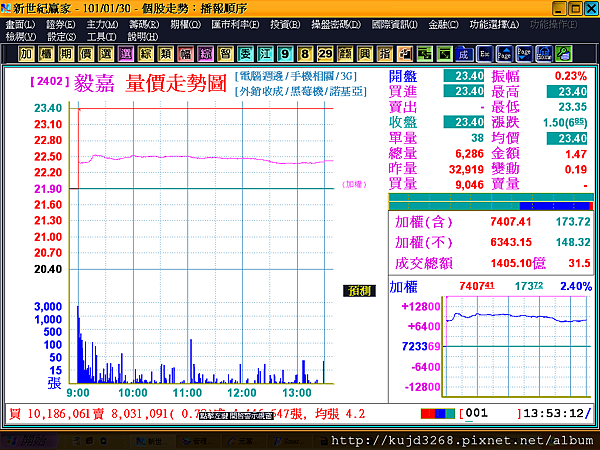Viewport: 600px width, 450px height.
Task: Open the 說明(H) help menu
Action: (x=143, y=37)
